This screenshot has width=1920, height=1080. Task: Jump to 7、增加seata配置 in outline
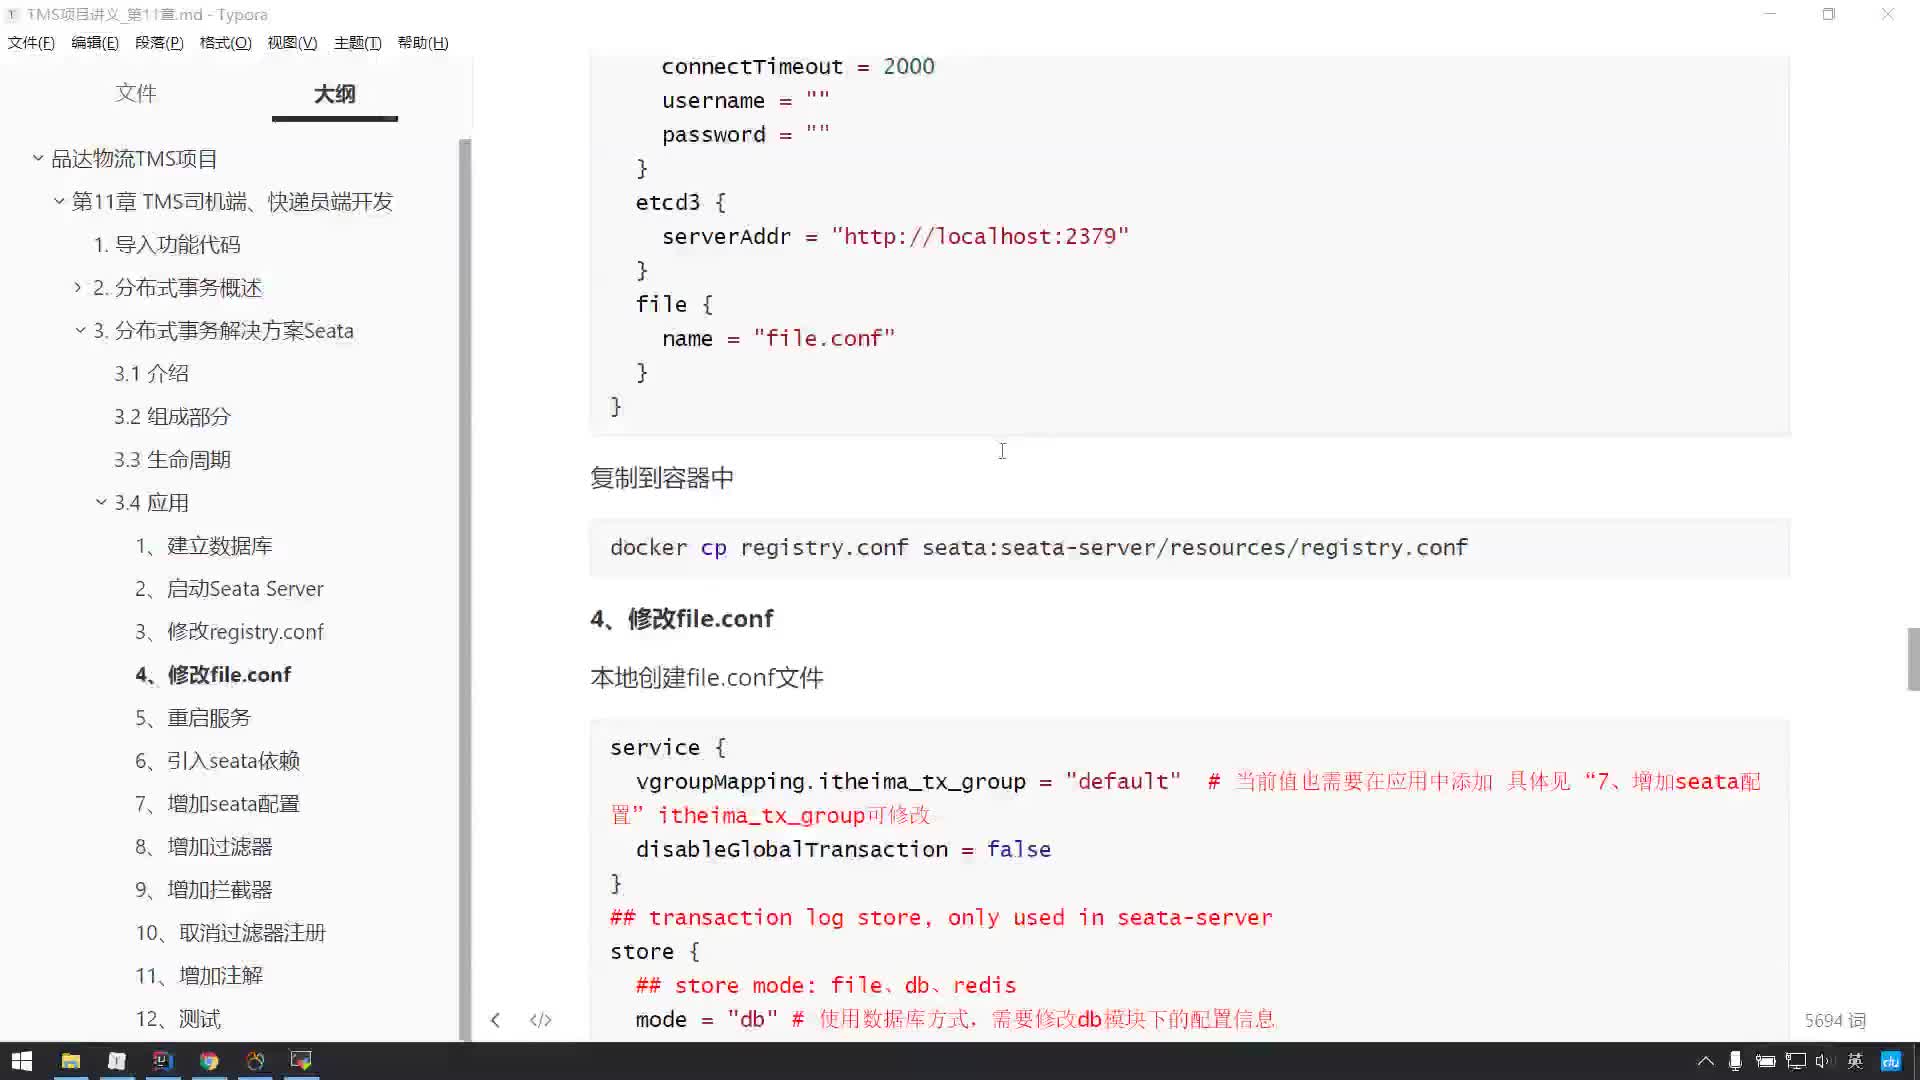pyautogui.click(x=217, y=804)
